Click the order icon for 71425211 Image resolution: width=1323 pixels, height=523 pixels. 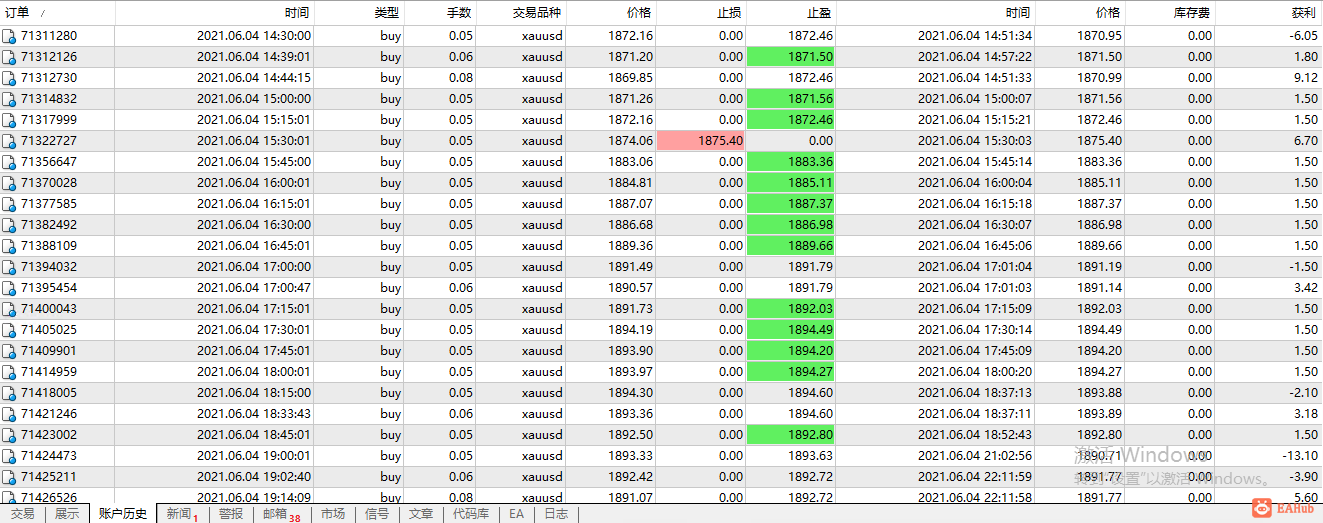[9, 477]
